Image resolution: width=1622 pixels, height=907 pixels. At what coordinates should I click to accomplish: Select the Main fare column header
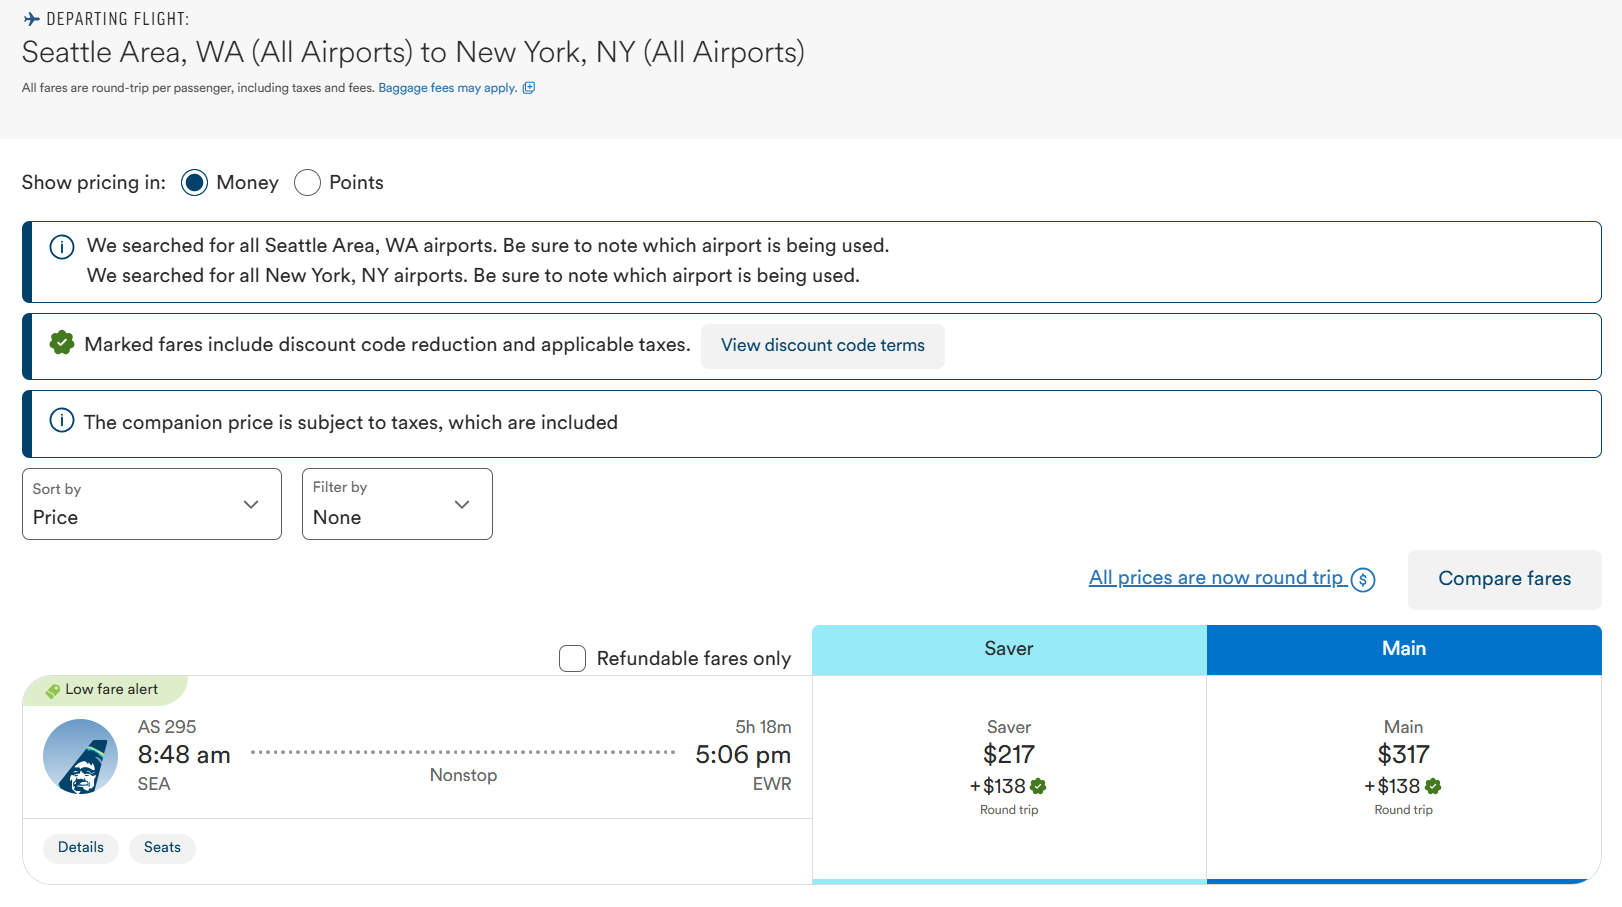tap(1403, 649)
